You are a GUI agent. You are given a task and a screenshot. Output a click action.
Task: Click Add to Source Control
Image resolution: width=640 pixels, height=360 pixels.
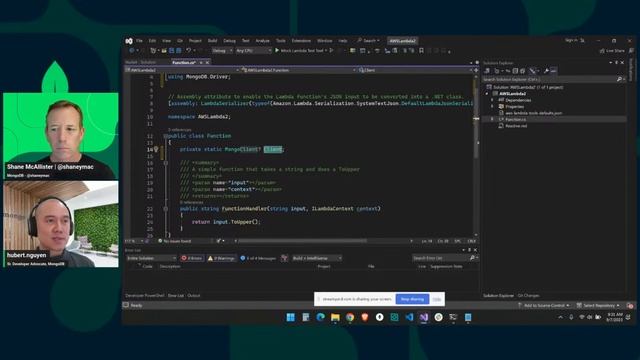pos(544,305)
